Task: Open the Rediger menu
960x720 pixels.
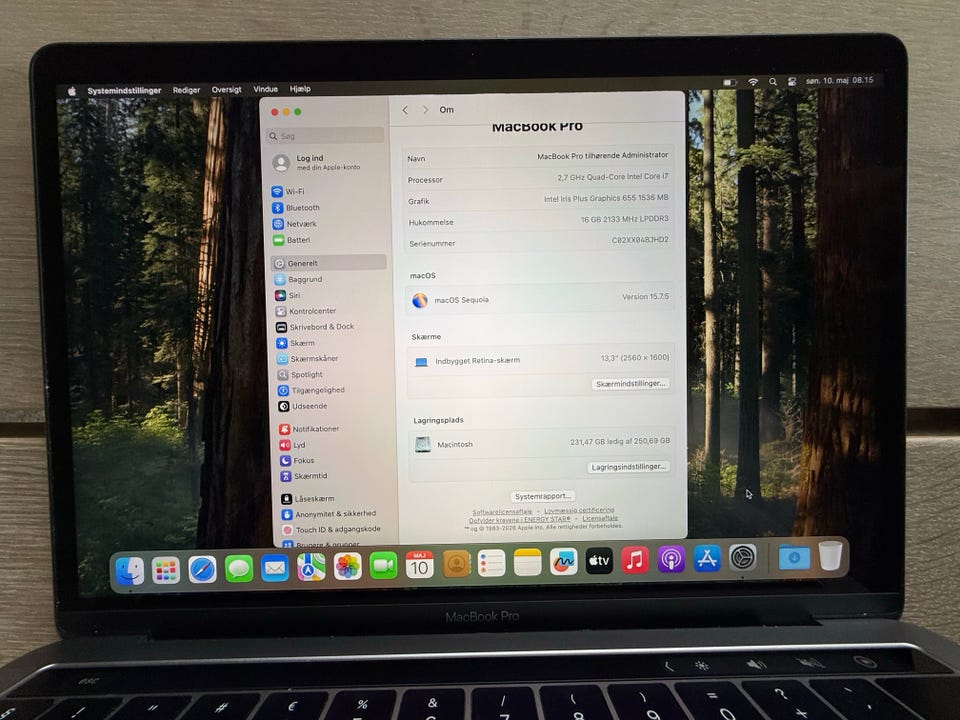Action: 186,90
